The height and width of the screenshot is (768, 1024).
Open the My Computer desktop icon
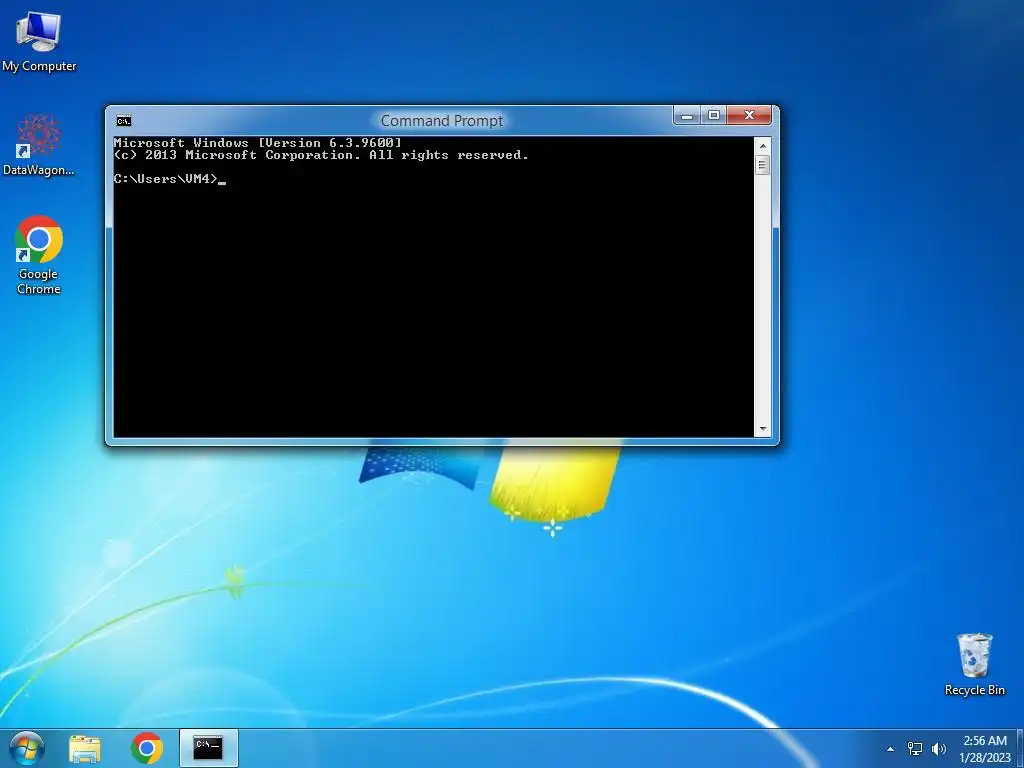click(x=39, y=41)
